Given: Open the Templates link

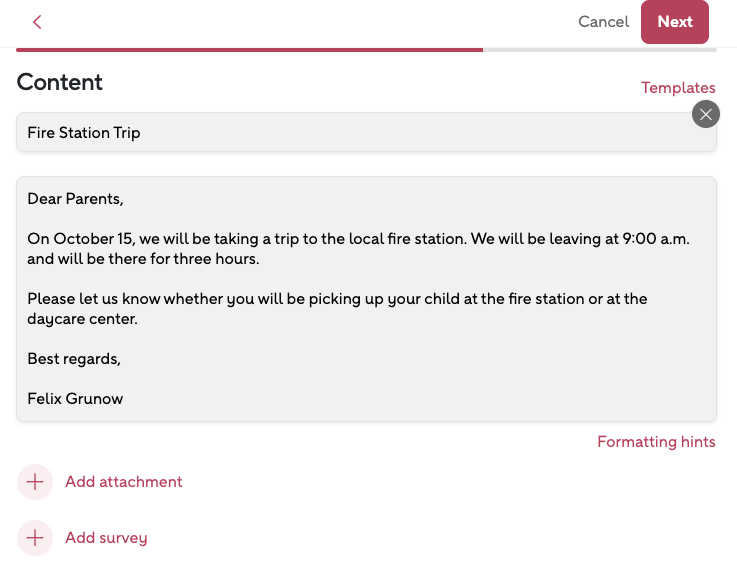Looking at the screenshot, I should tap(678, 88).
